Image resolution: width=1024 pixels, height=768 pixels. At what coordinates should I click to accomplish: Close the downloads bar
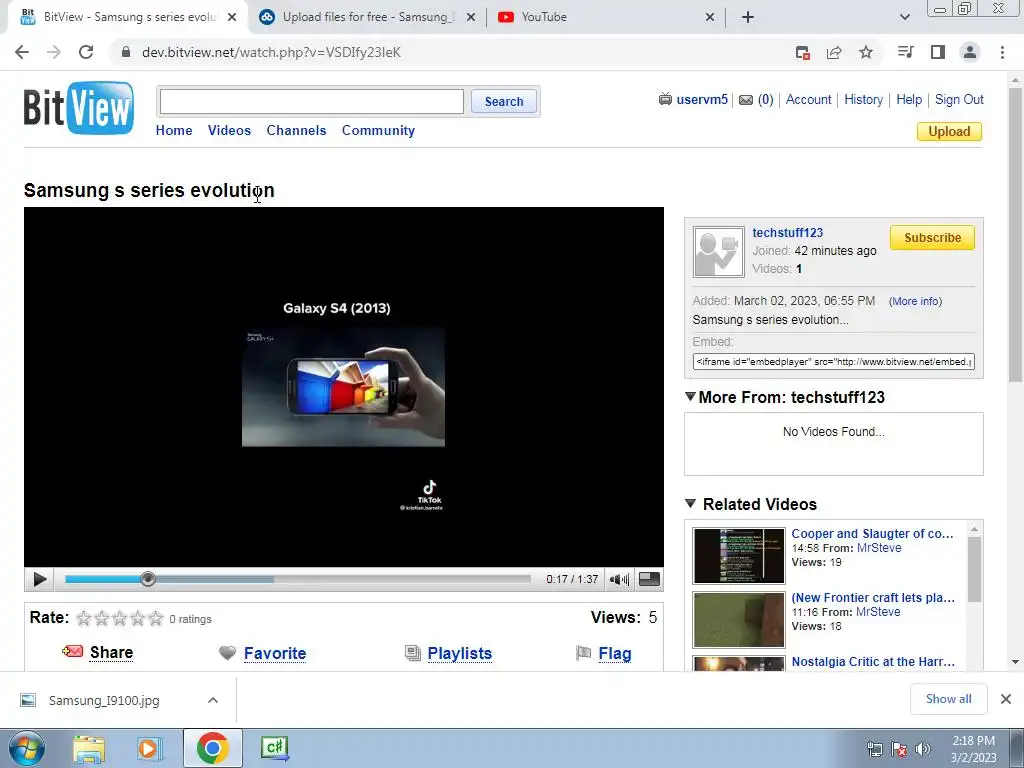(x=1006, y=699)
